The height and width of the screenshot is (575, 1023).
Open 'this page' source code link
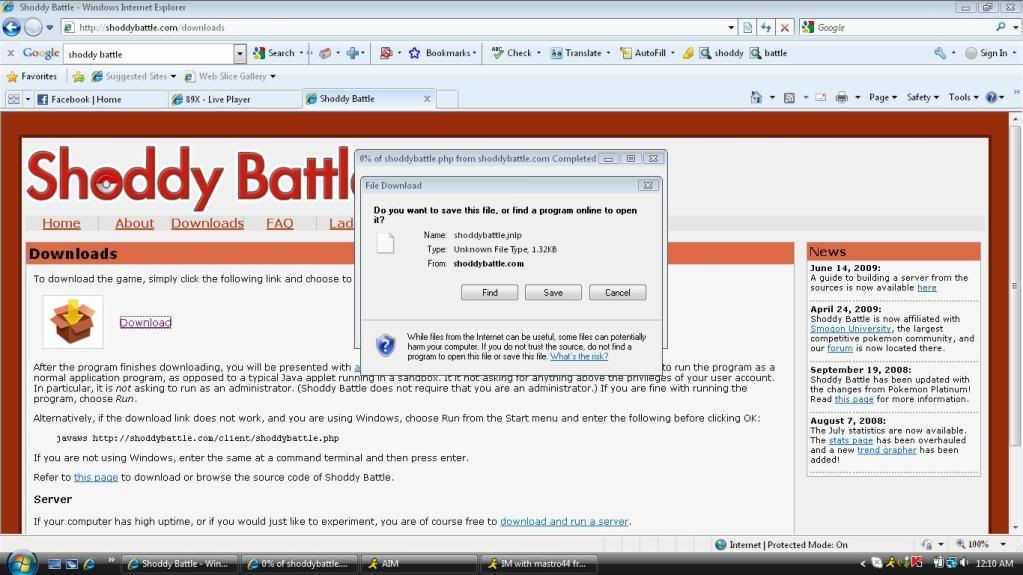pos(96,477)
